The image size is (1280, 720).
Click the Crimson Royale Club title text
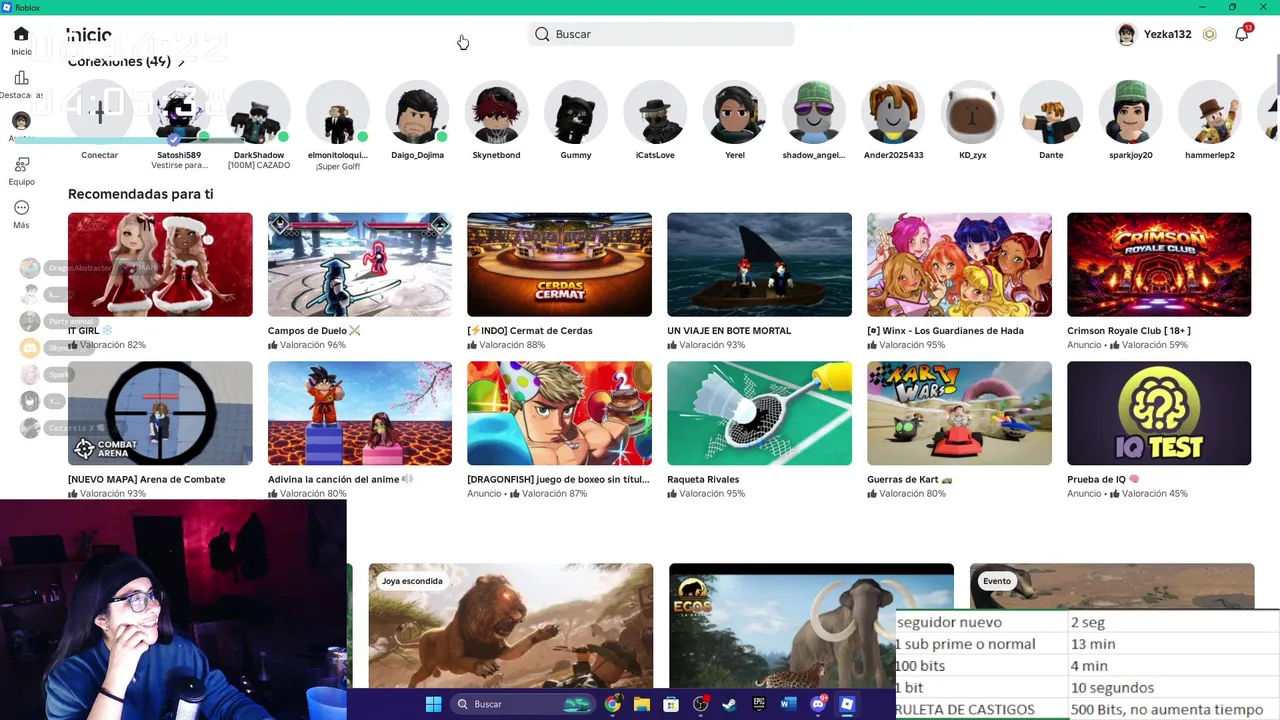[1129, 331]
